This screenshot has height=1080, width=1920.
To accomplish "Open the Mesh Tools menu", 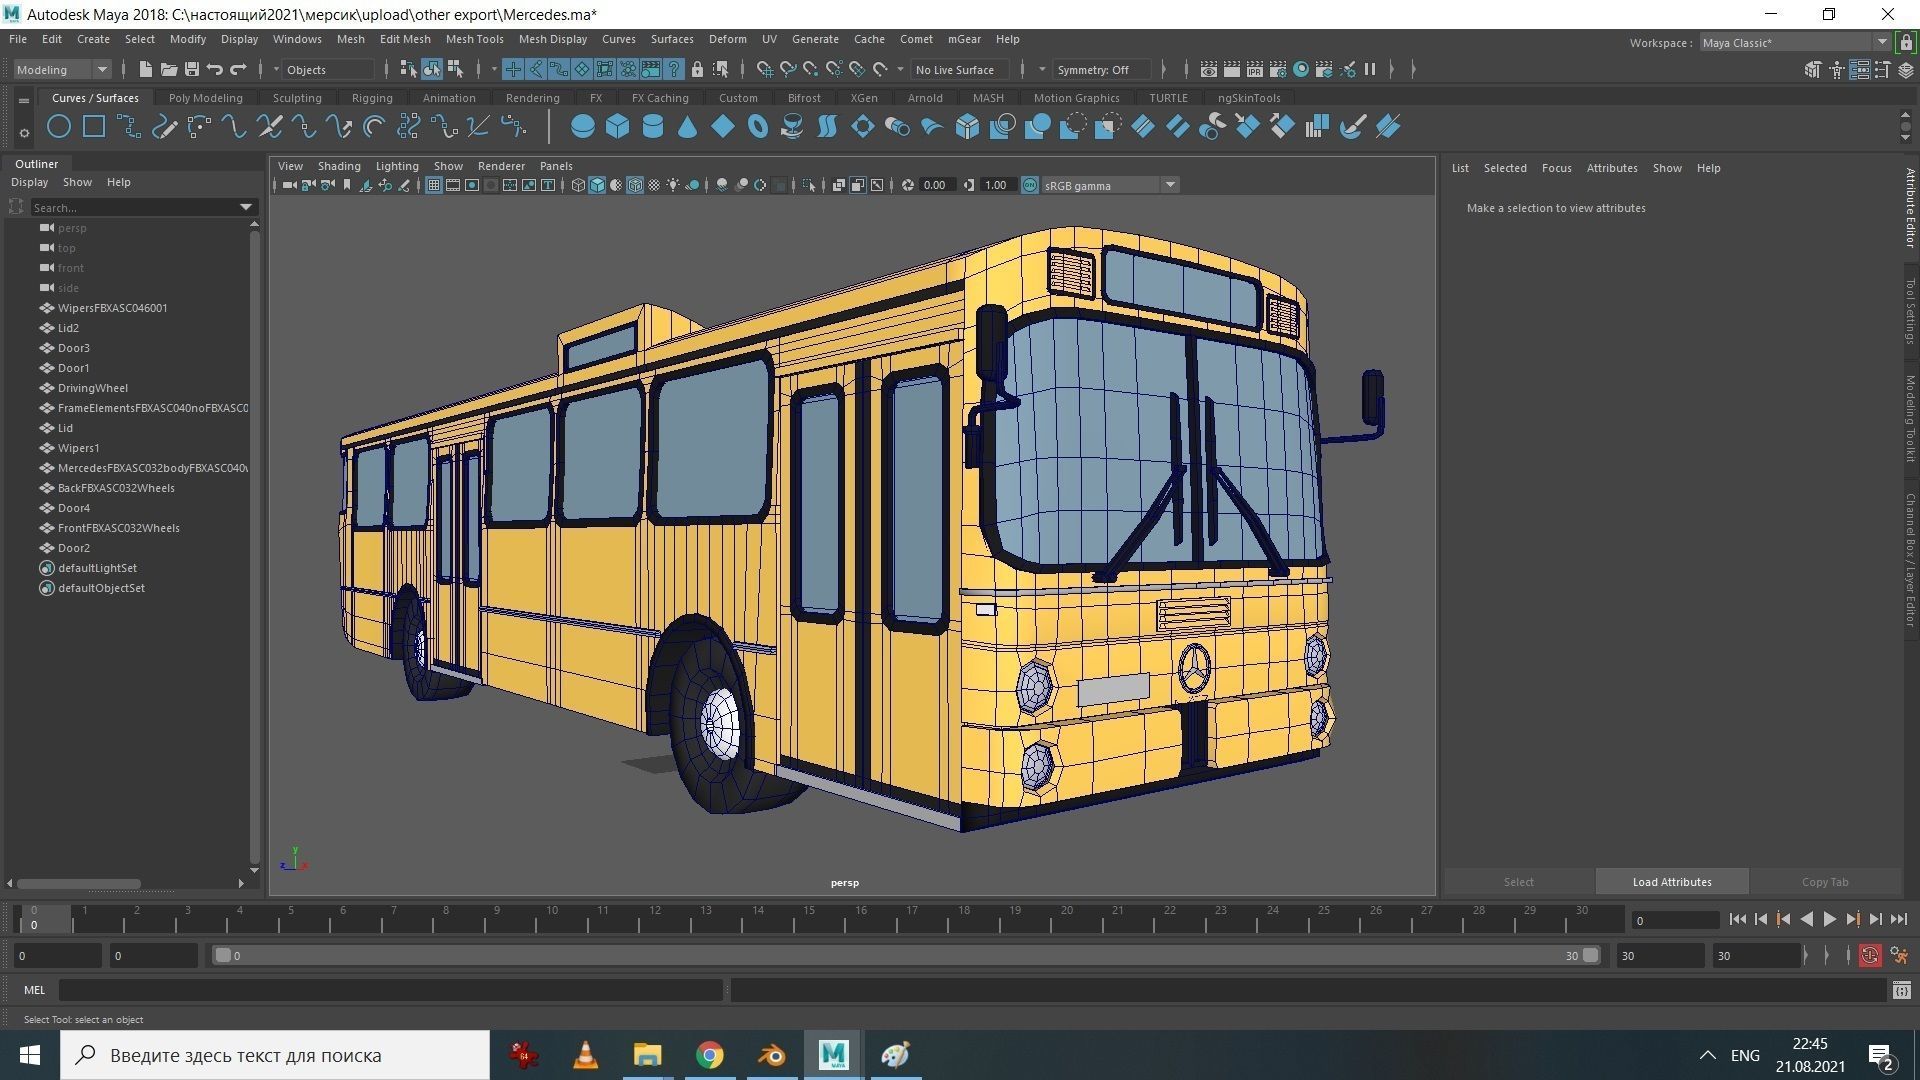I will coord(474,39).
